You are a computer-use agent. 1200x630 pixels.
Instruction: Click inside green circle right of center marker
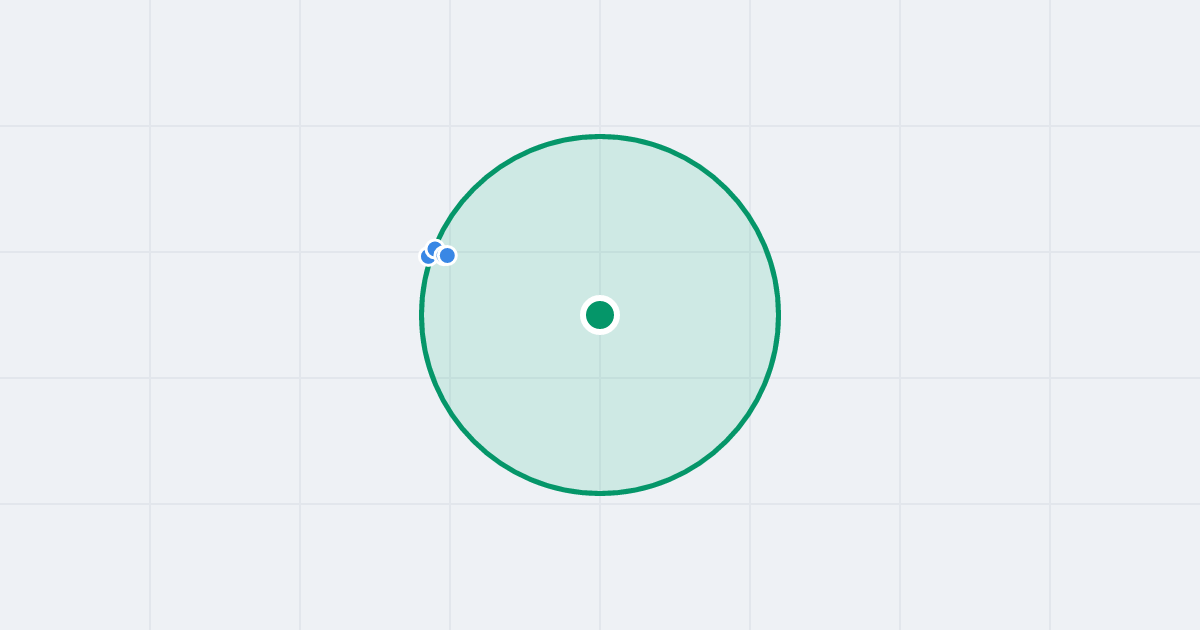point(690,315)
